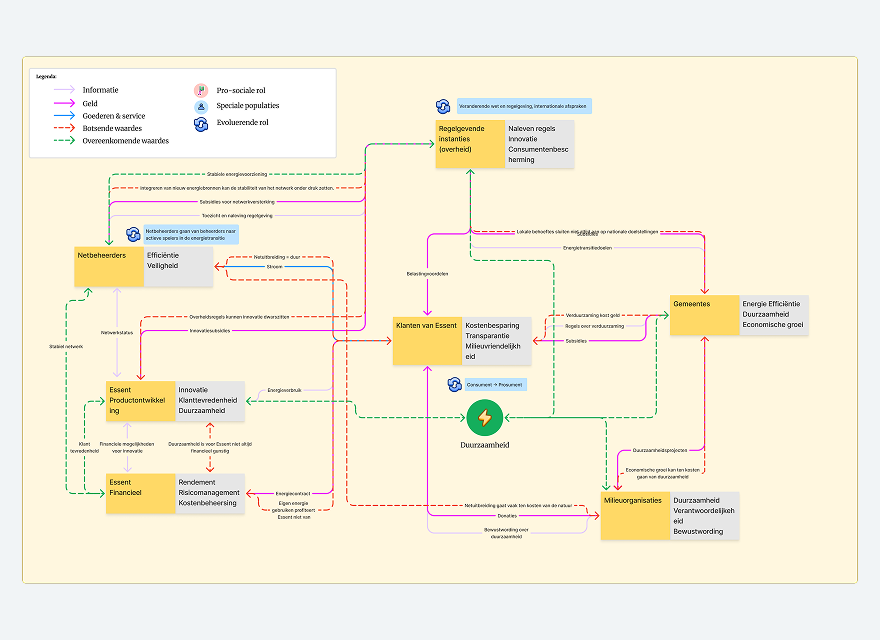The image size is (880, 640).
Task: Select evolving-role icon beside Consument → Prosument
Action: 455,385
